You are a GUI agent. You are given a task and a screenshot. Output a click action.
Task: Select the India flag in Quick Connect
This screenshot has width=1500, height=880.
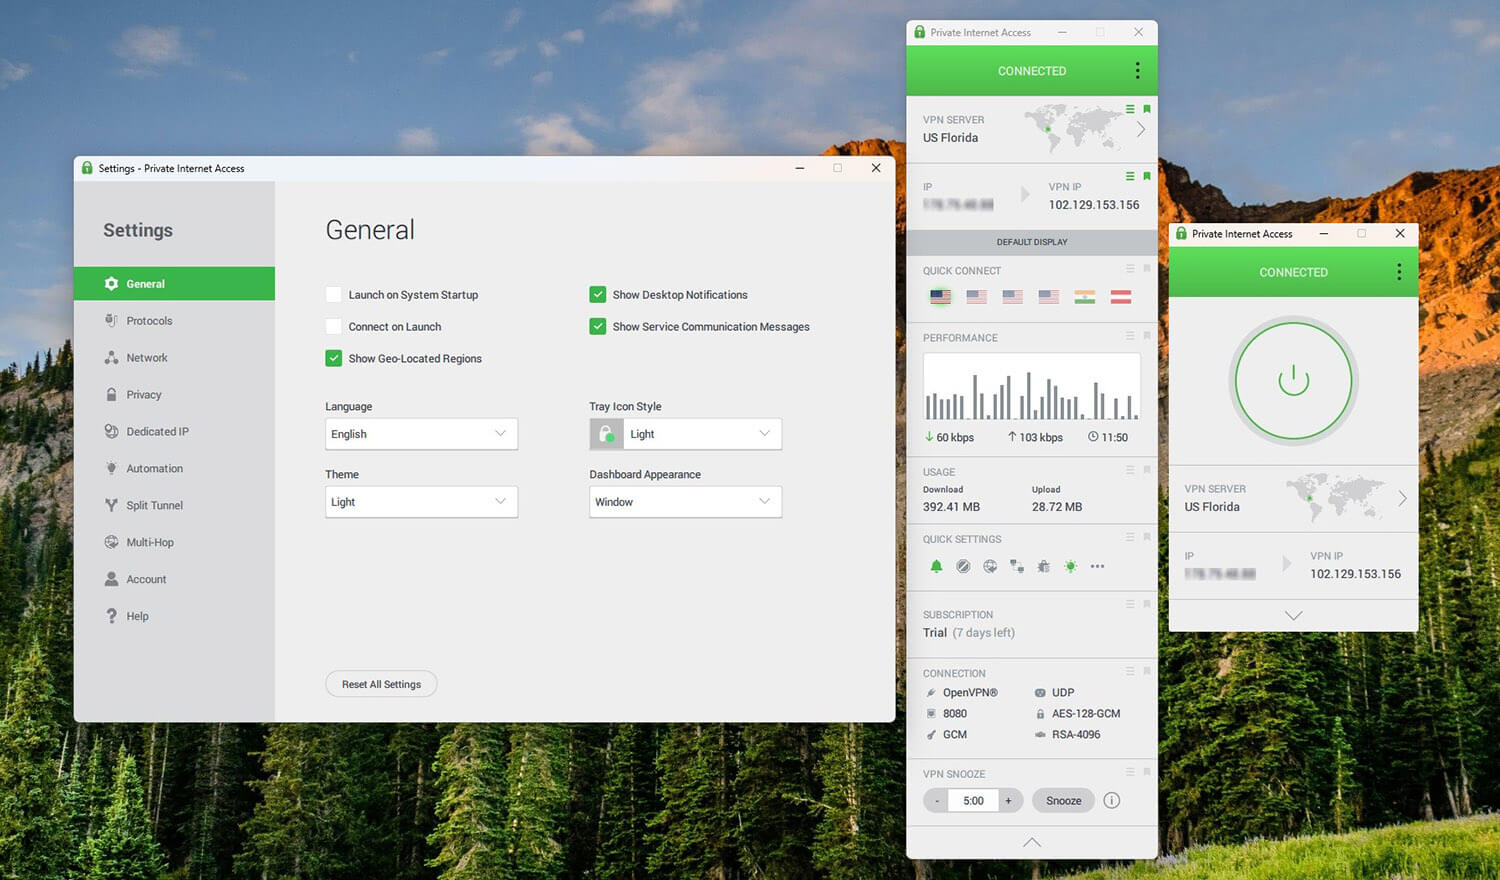click(1085, 297)
